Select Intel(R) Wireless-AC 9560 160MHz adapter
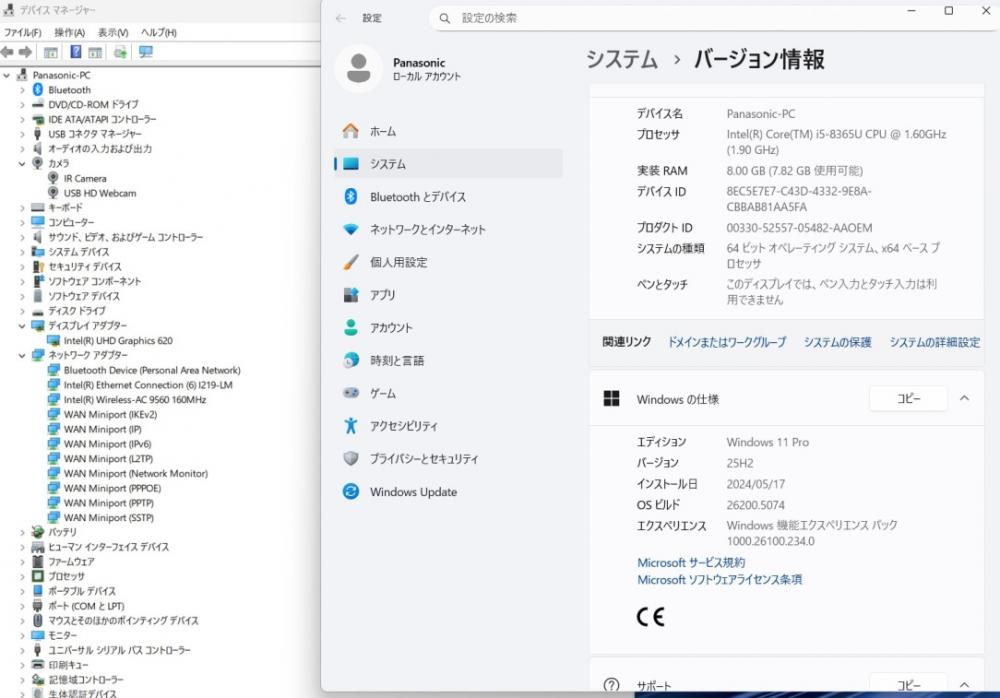Screen dimensions: 1000x698 coord(135,400)
